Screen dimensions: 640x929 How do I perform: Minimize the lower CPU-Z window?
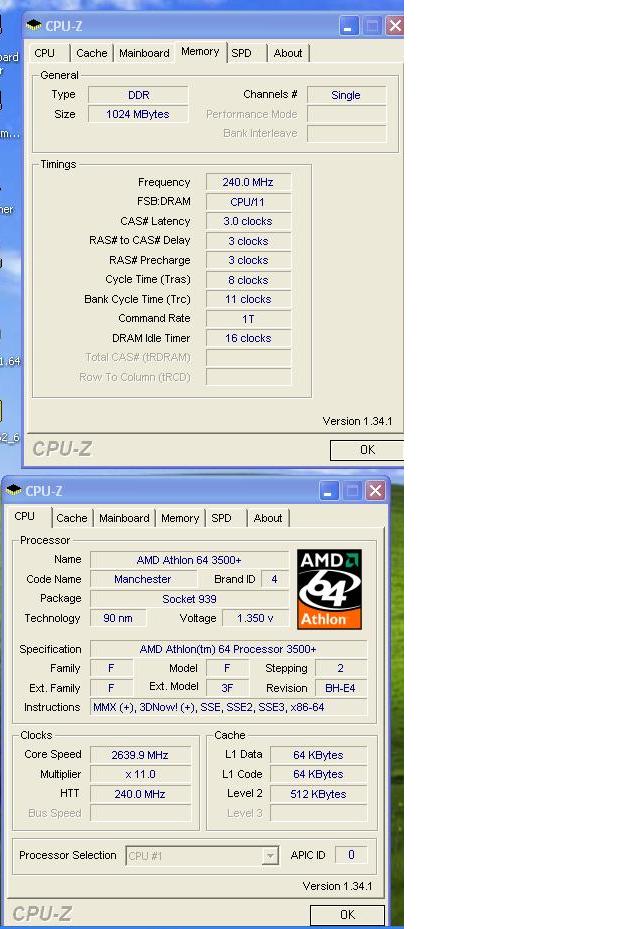tap(329, 490)
